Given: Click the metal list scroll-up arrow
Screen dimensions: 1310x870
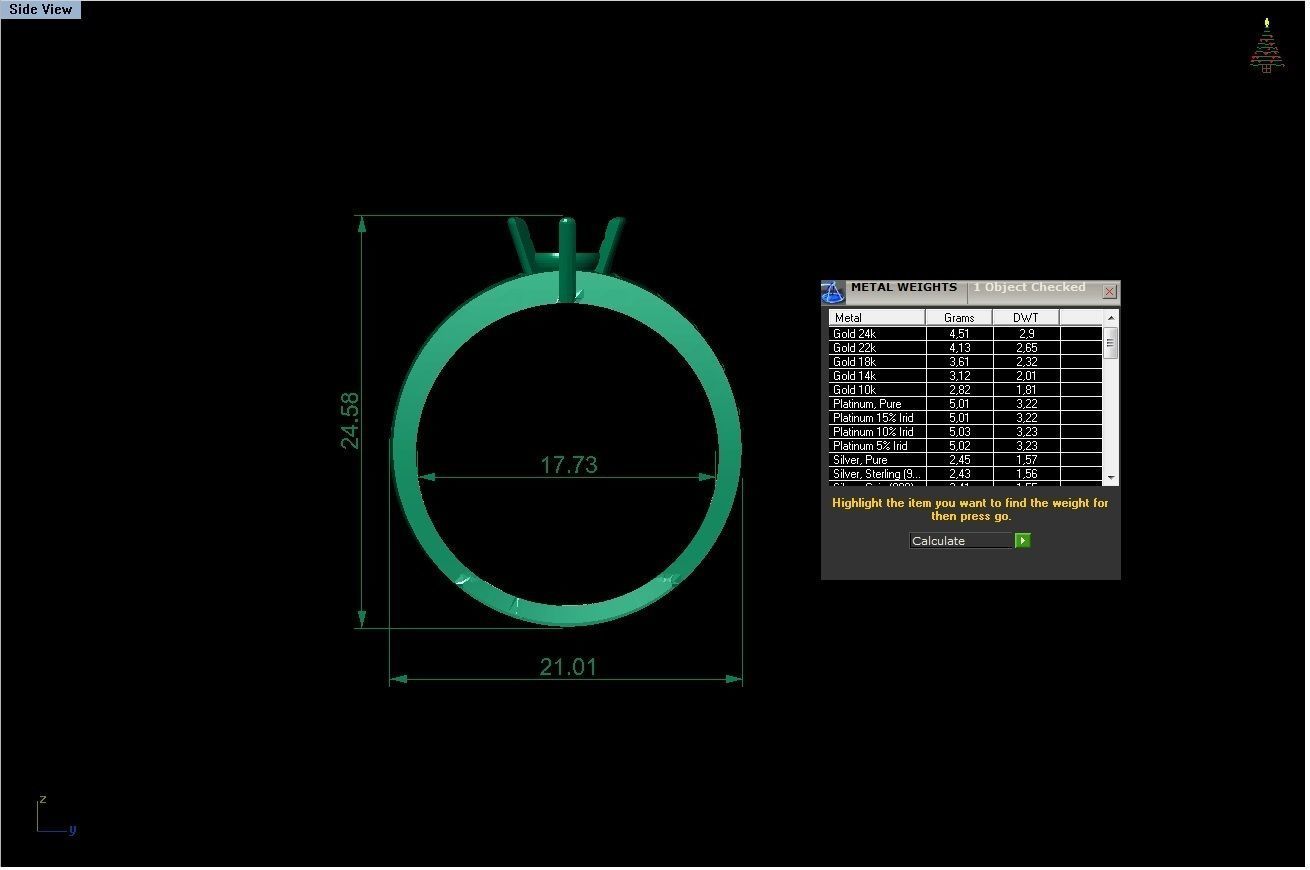Looking at the screenshot, I should pos(1110,318).
